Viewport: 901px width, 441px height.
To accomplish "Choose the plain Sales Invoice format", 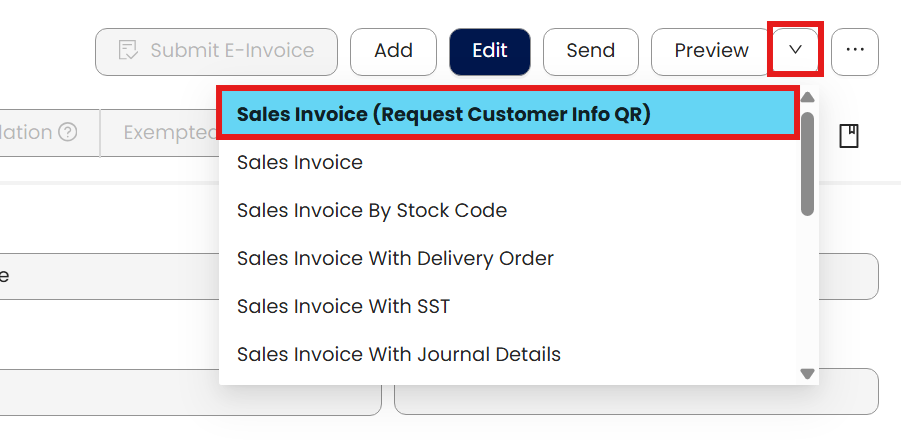I will click(x=300, y=162).
